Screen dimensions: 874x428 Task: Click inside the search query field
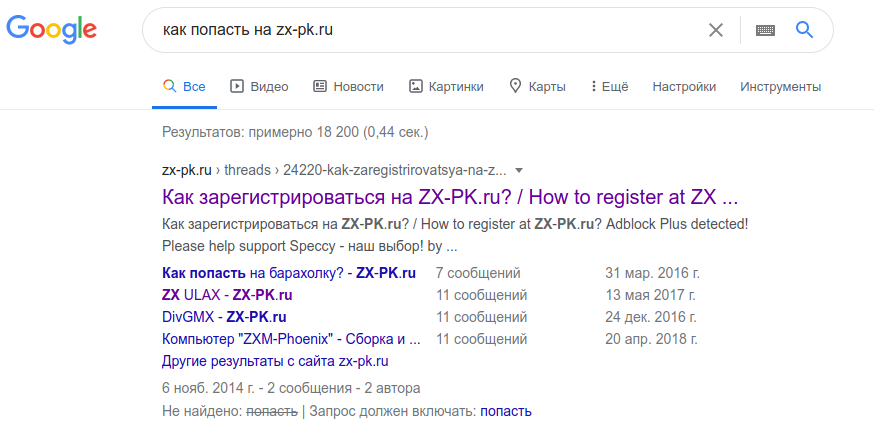pos(420,30)
